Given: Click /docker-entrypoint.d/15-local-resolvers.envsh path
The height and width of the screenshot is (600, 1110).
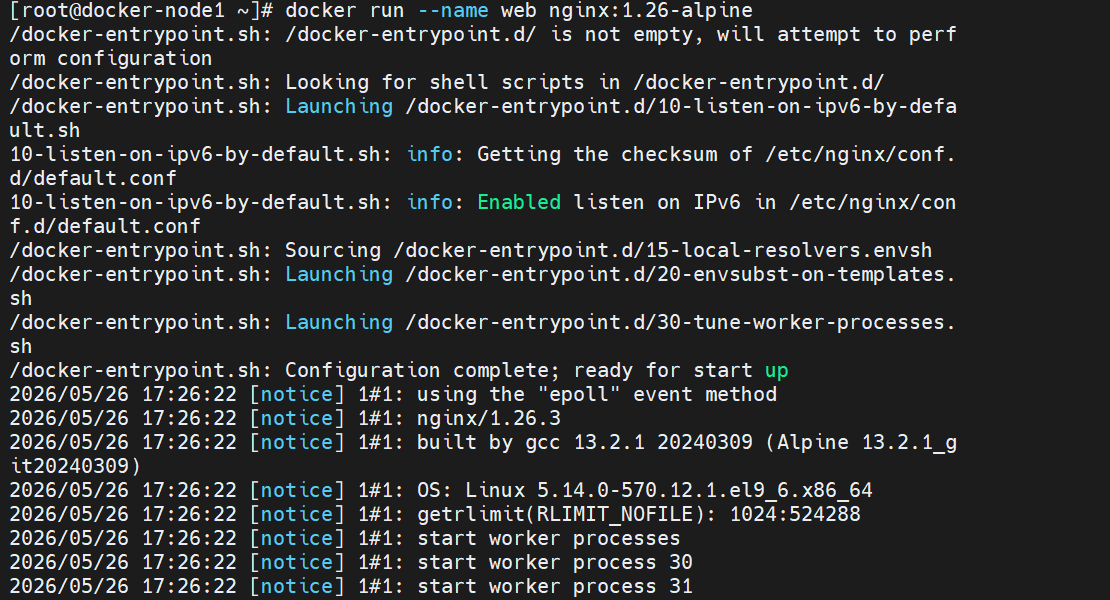Looking at the screenshot, I should pos(663,250).
